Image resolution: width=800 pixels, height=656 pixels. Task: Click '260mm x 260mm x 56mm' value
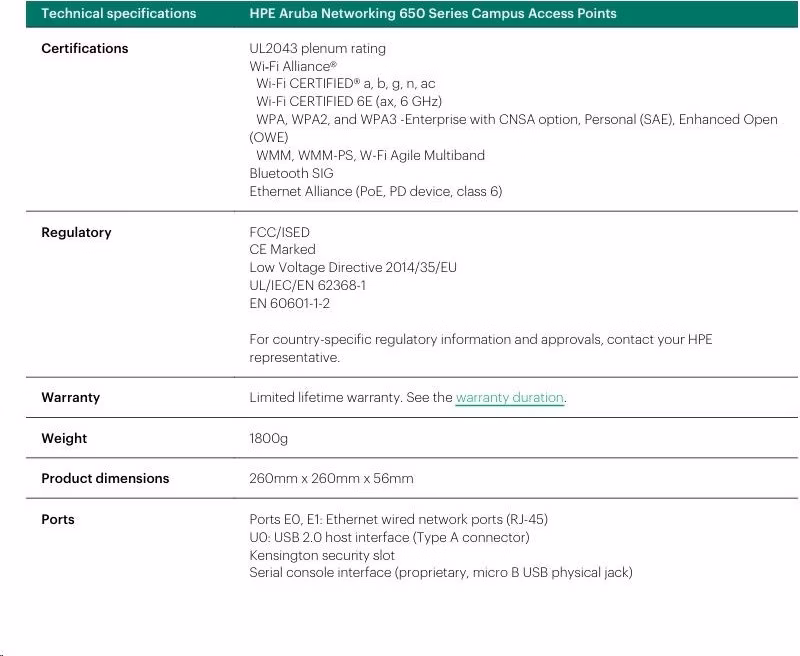pos(331,478)
